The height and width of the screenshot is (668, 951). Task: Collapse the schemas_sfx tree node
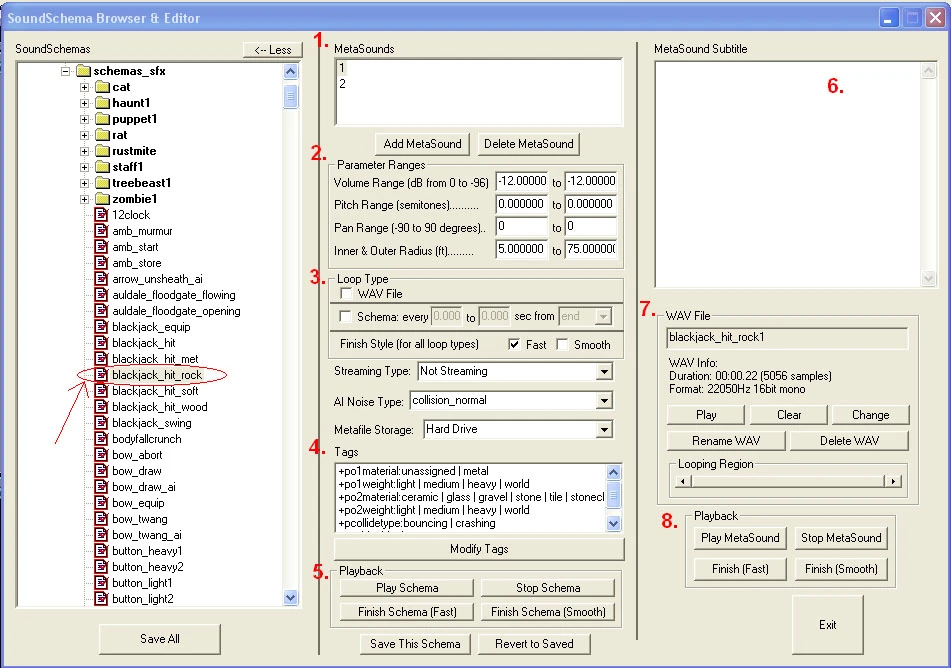click(x=66, y=72)
